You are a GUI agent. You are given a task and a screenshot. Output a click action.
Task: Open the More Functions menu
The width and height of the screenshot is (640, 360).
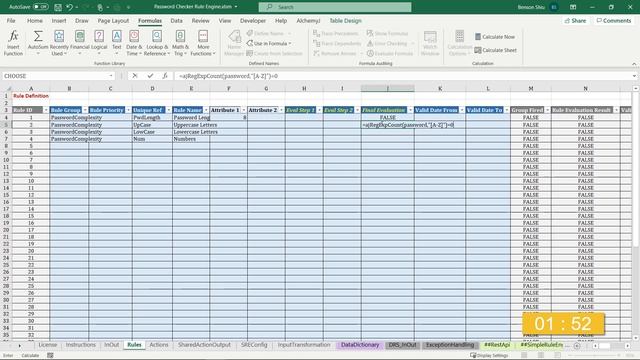[203, 42]
